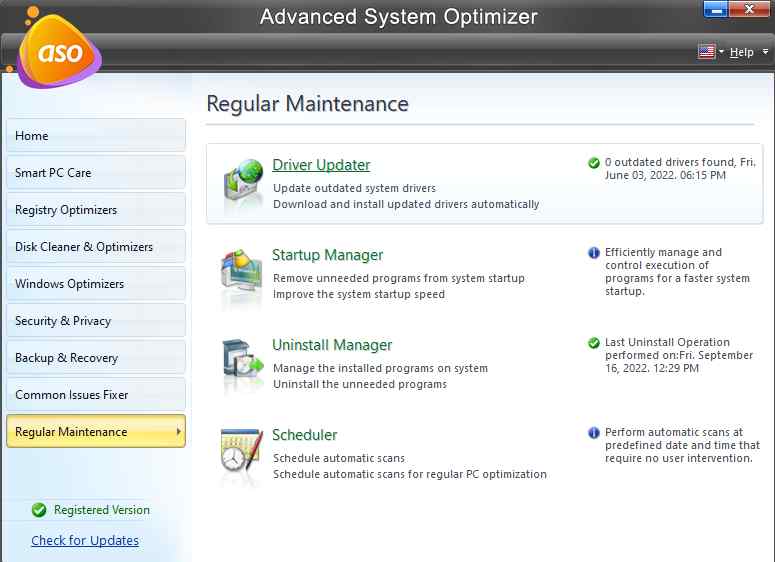Minimize the Advanced System Optimizer window
The image size is (775, 562).
pyautogui.click(x=716, y=9)
